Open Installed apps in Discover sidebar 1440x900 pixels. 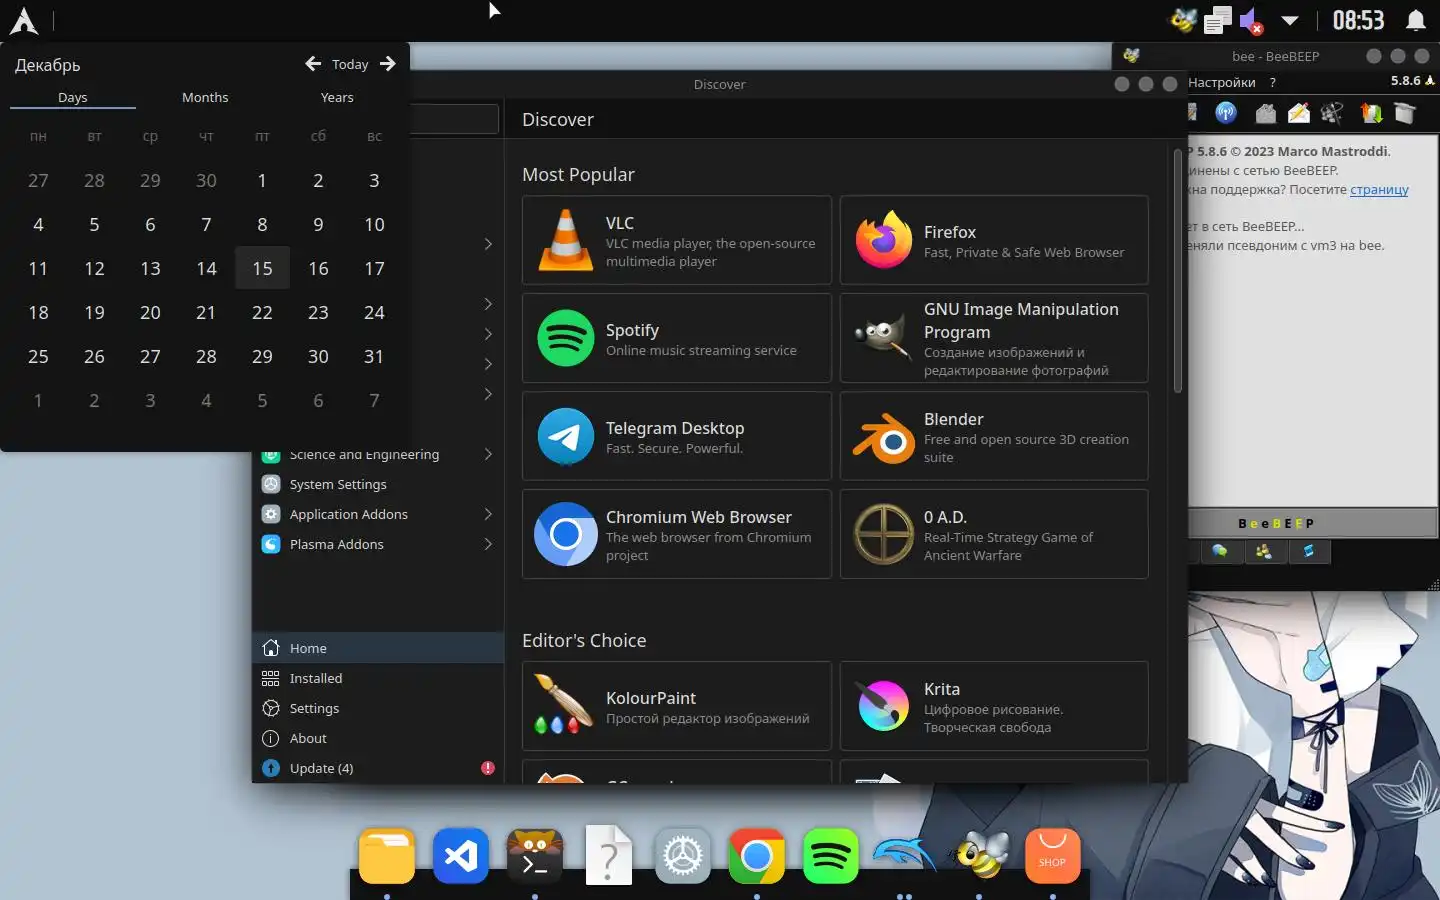(x=378, y=678)
